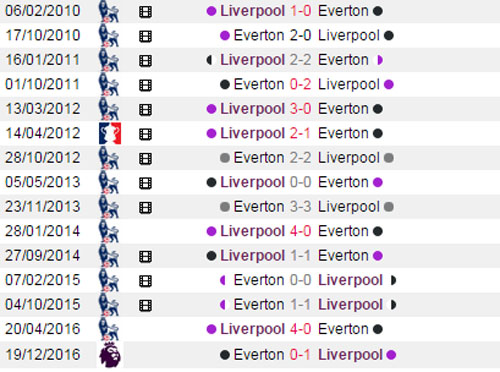Click film icon on 17/10/2010 row
Screen dimensions: 500x372
pyautogui.click(x=145, y=36)
